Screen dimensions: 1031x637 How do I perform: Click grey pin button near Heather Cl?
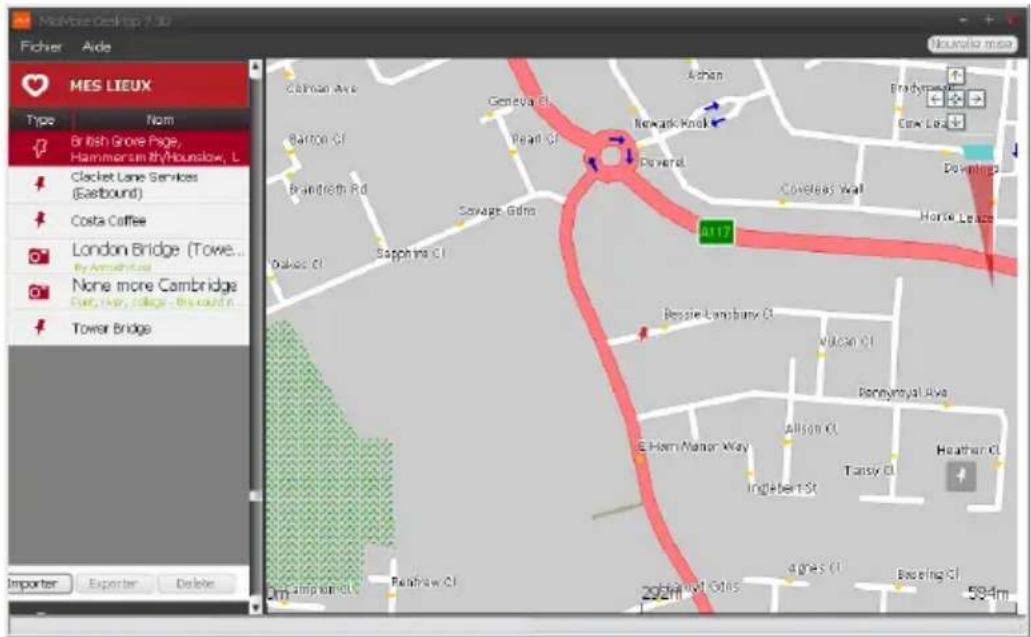tap(961, 476)
